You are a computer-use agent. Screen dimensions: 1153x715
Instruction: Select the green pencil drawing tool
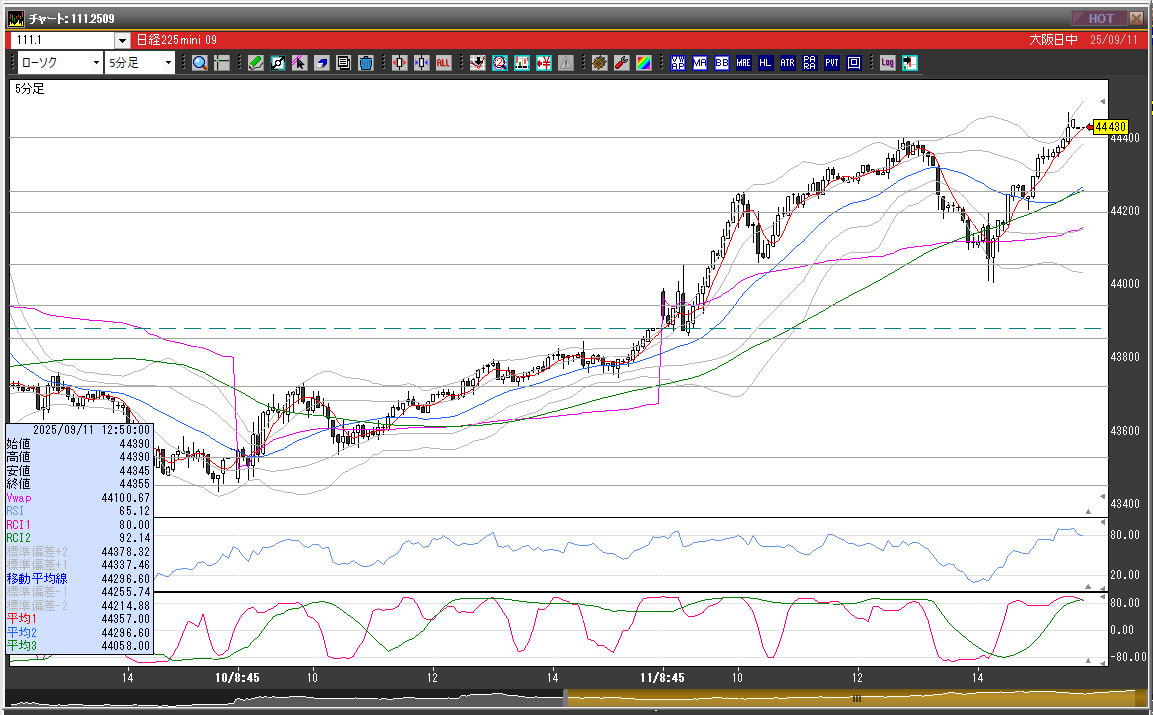pyautogui.click(x=255, y=63)
